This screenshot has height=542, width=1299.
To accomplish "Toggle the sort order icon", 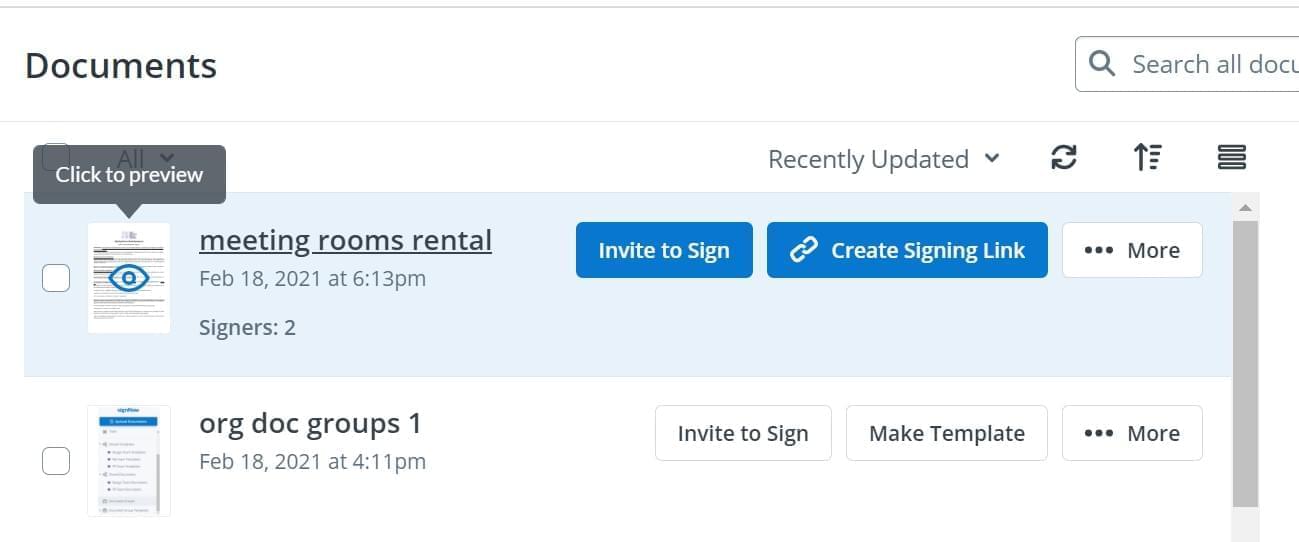I will pyautogui.click(x=1147, y=158).
